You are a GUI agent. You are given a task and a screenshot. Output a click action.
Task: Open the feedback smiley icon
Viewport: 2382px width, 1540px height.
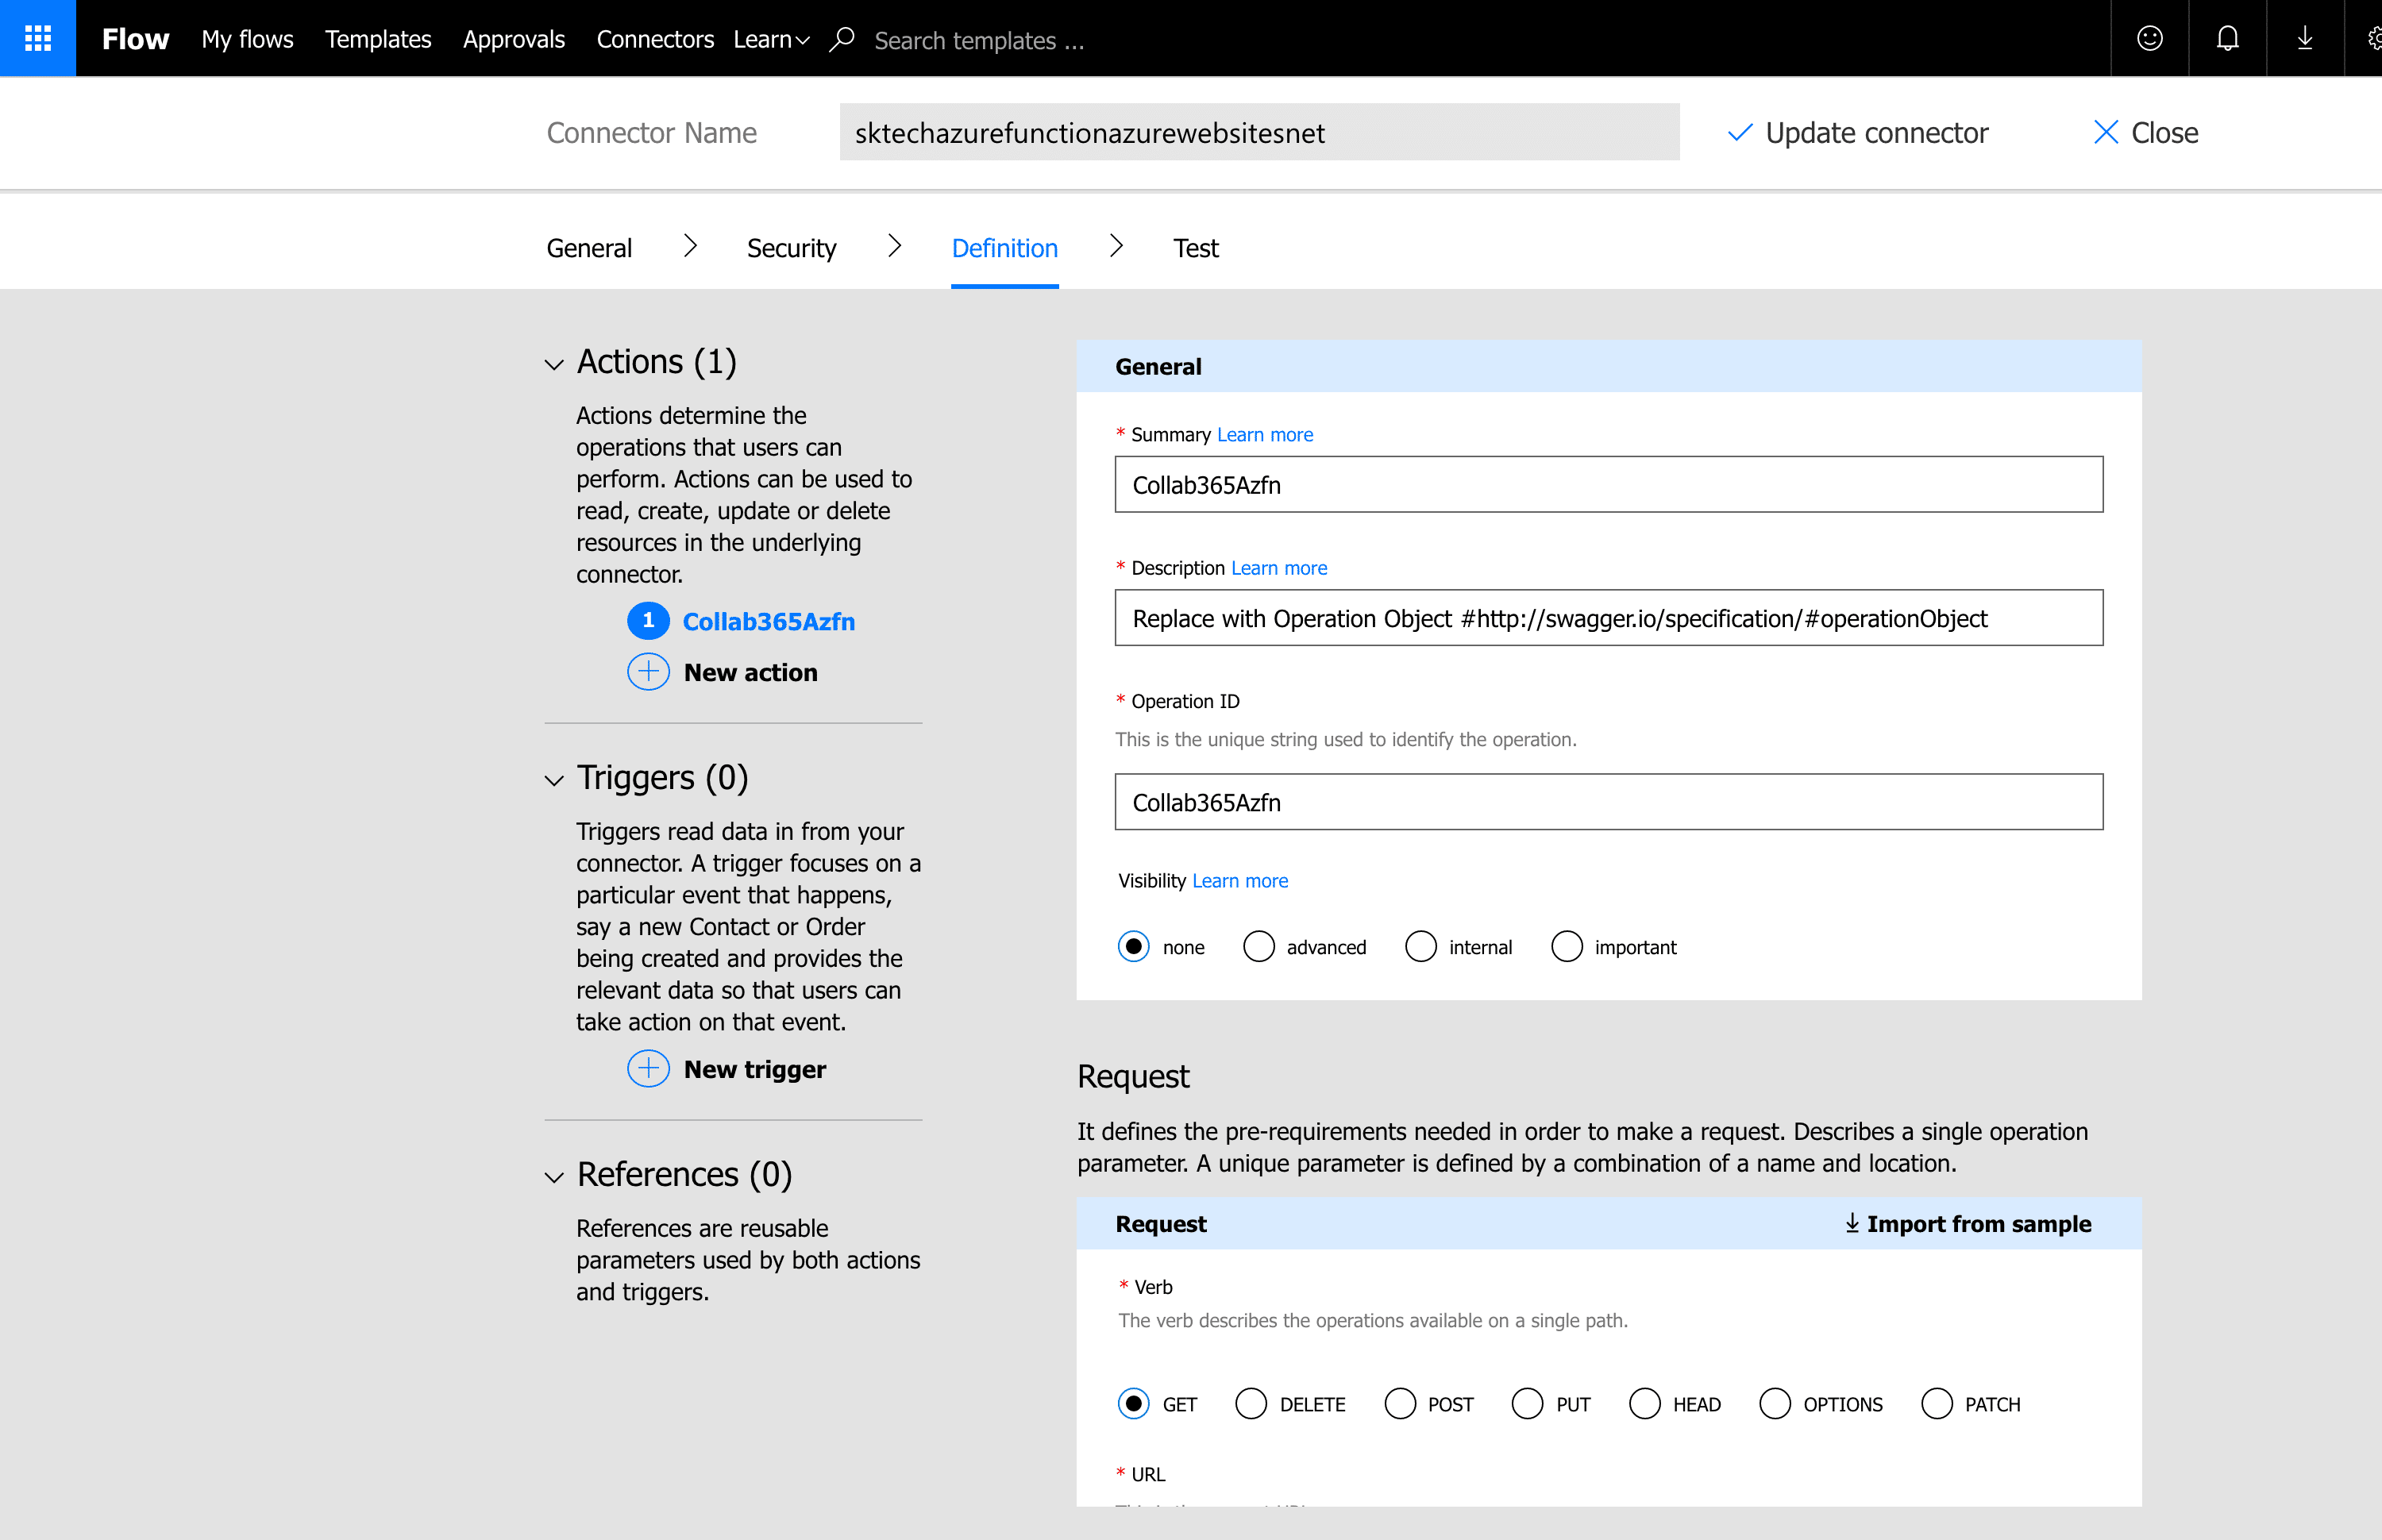(x=2150, y=38)
